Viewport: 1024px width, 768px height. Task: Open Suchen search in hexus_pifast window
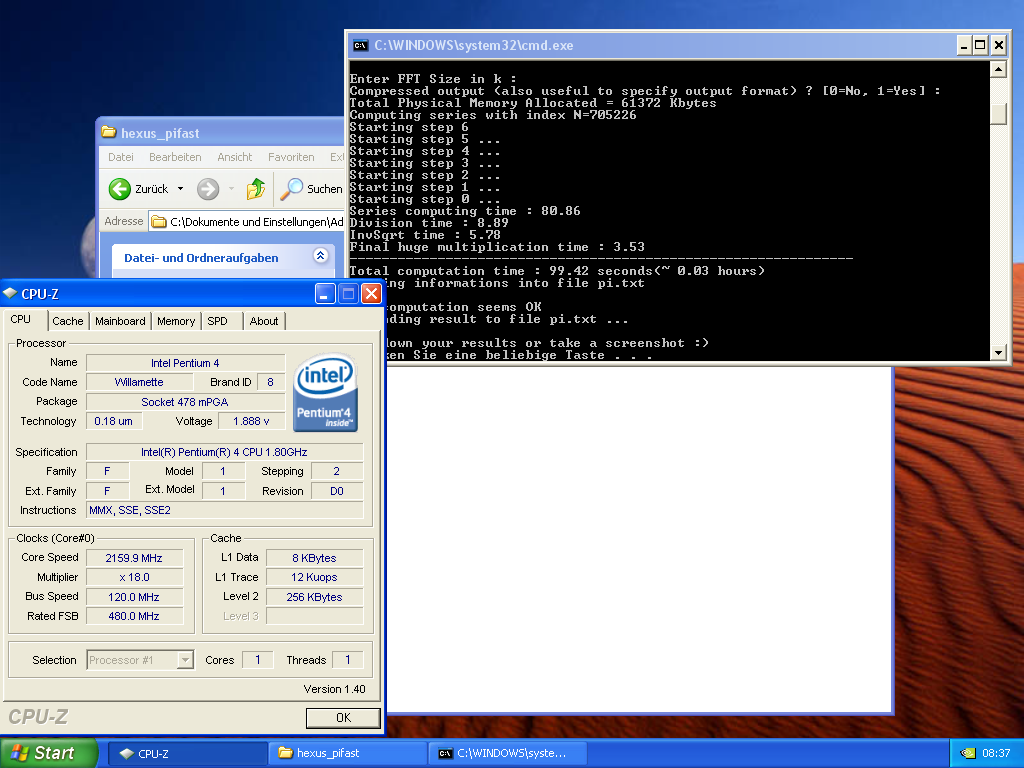312,189
